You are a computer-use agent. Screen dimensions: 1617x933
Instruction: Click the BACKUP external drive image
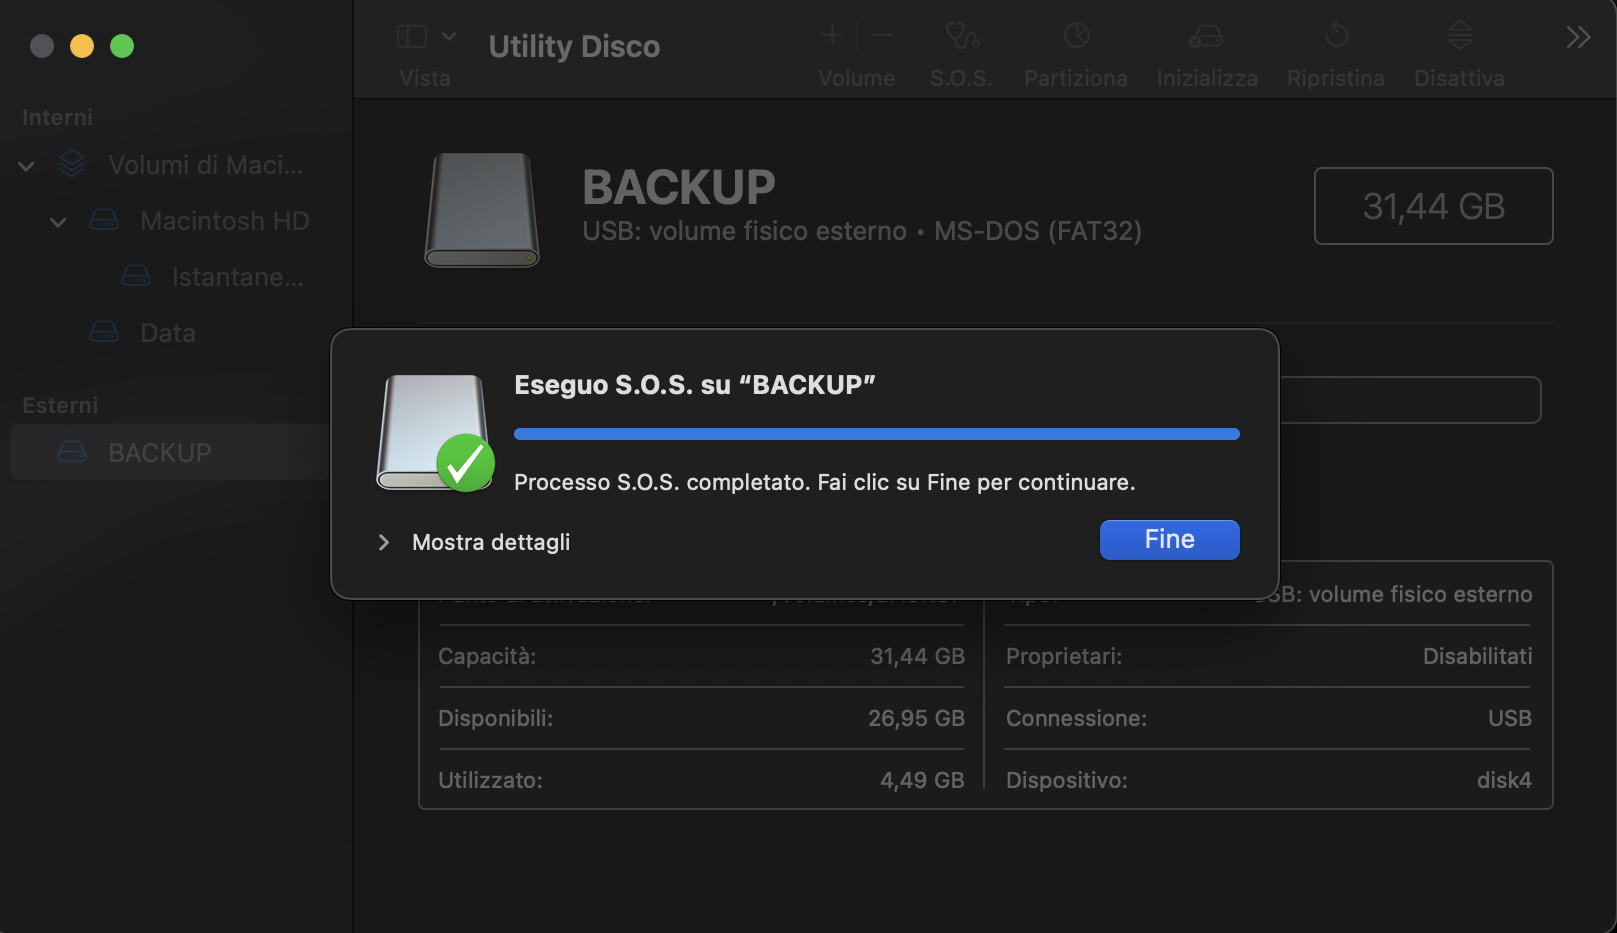coord(482,210)
